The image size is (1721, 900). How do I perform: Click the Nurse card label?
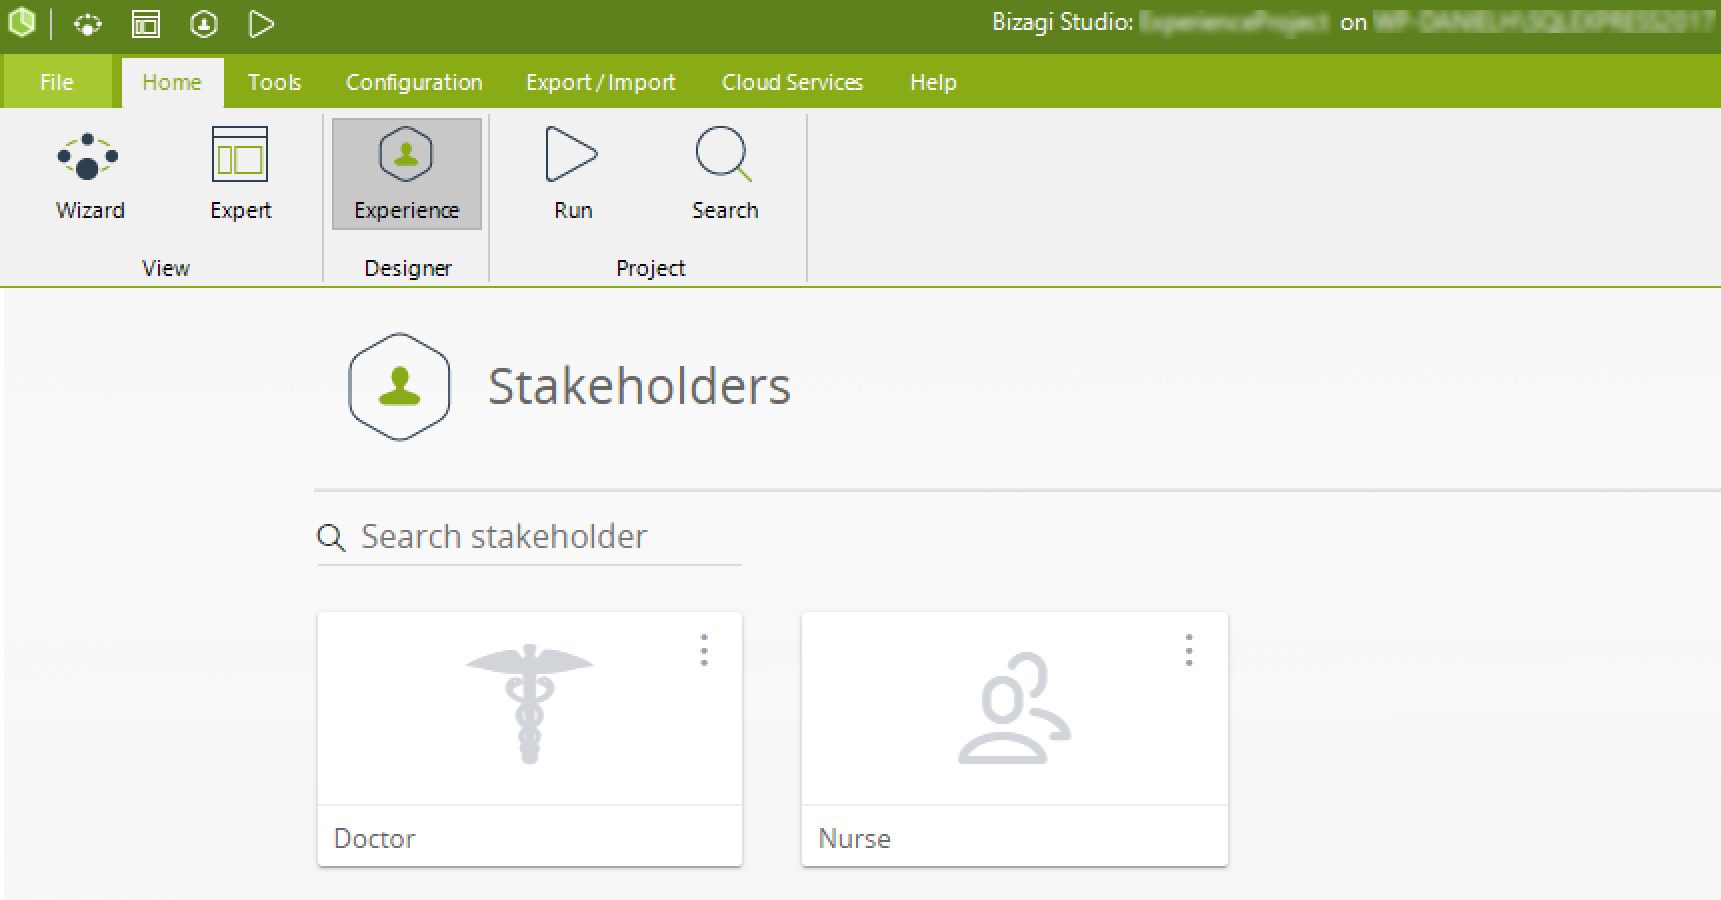point(854,838)
